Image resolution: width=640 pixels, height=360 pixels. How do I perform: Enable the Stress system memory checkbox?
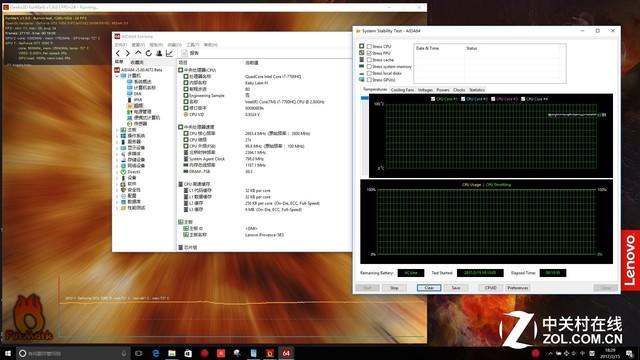coord(369,67)
